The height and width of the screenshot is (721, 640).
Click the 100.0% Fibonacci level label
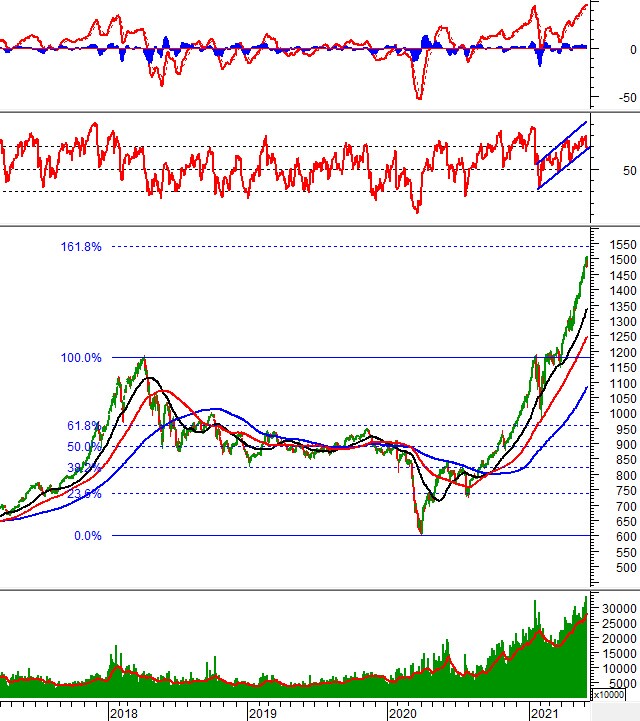click(x=81, y=358)
